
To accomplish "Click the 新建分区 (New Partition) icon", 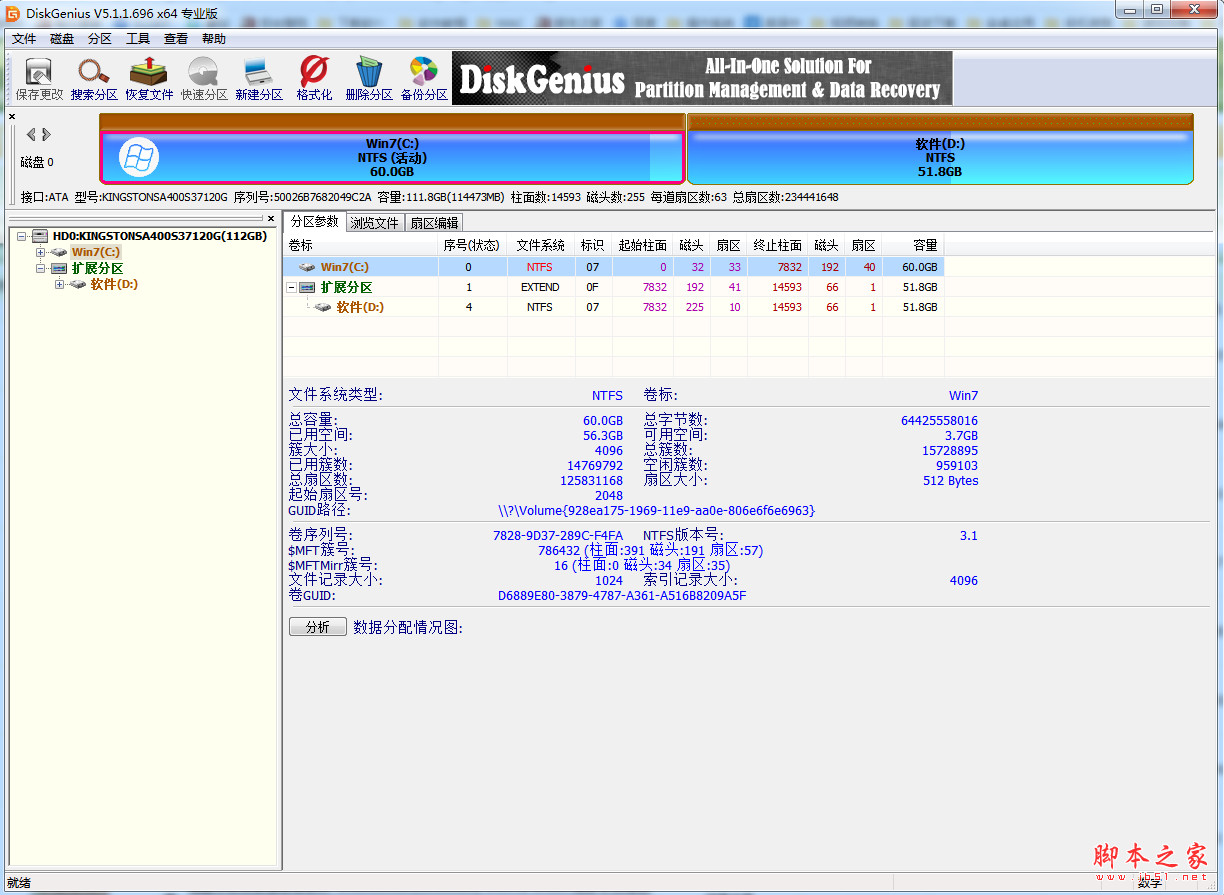I will (259, 78).
